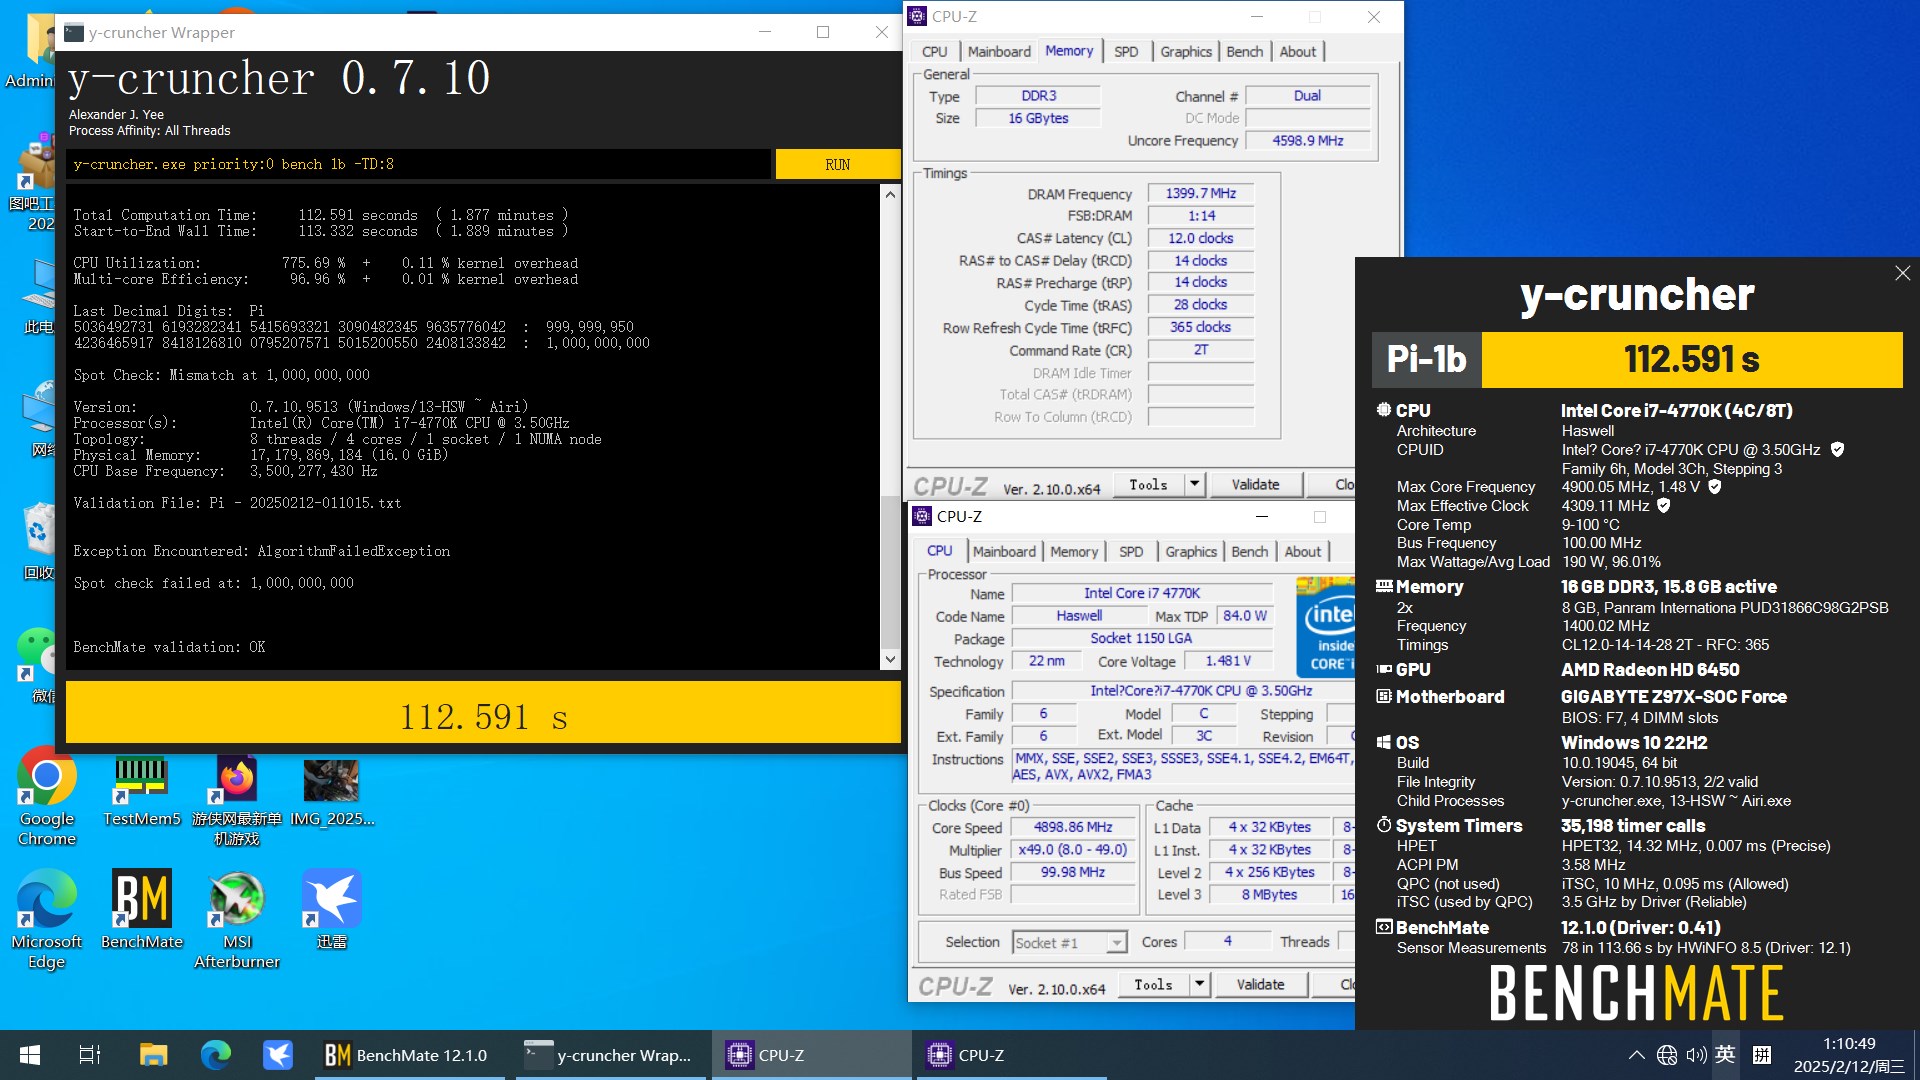The width and height of the screenshot is (1920, 1080).
Task: Open About tab in upper CPU-Z window
Action: point(1298,52)
